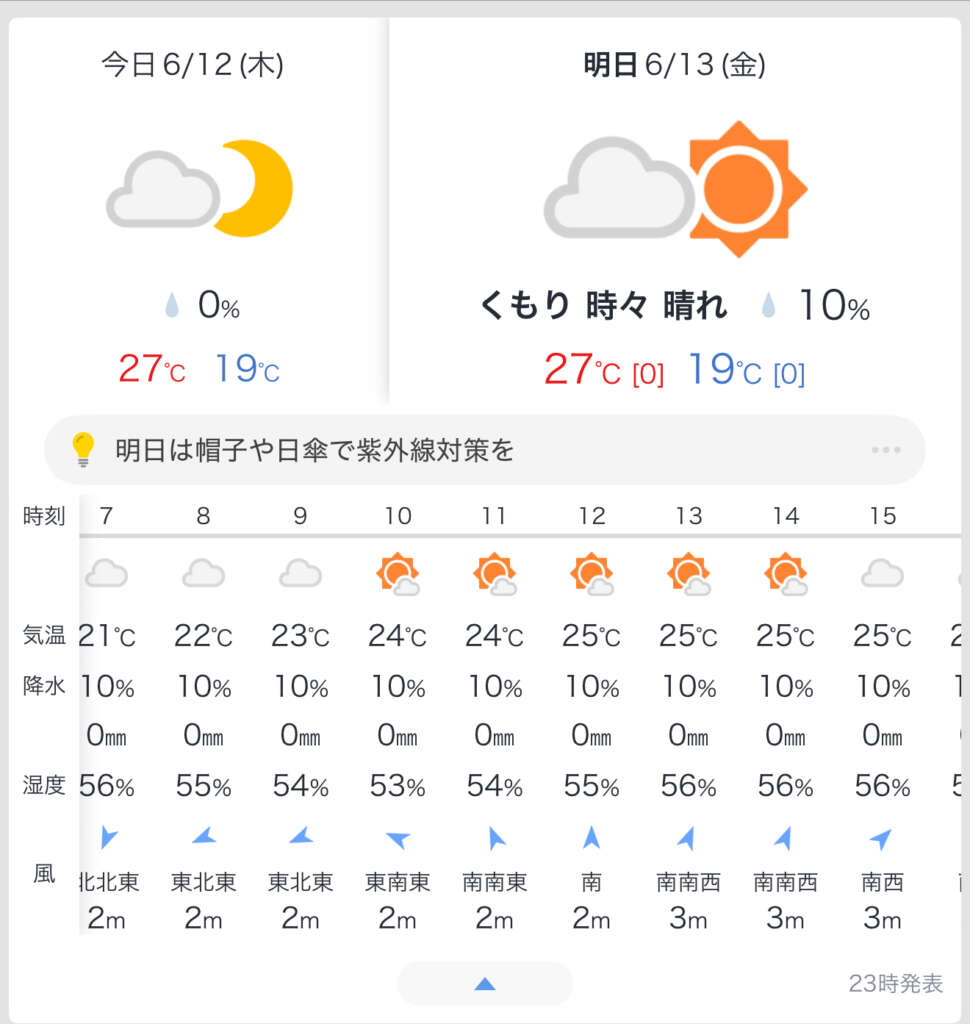Click the south wind arrow at 12 o'clock
This screenshot has height=1024, width=970.
coord(591,838)
